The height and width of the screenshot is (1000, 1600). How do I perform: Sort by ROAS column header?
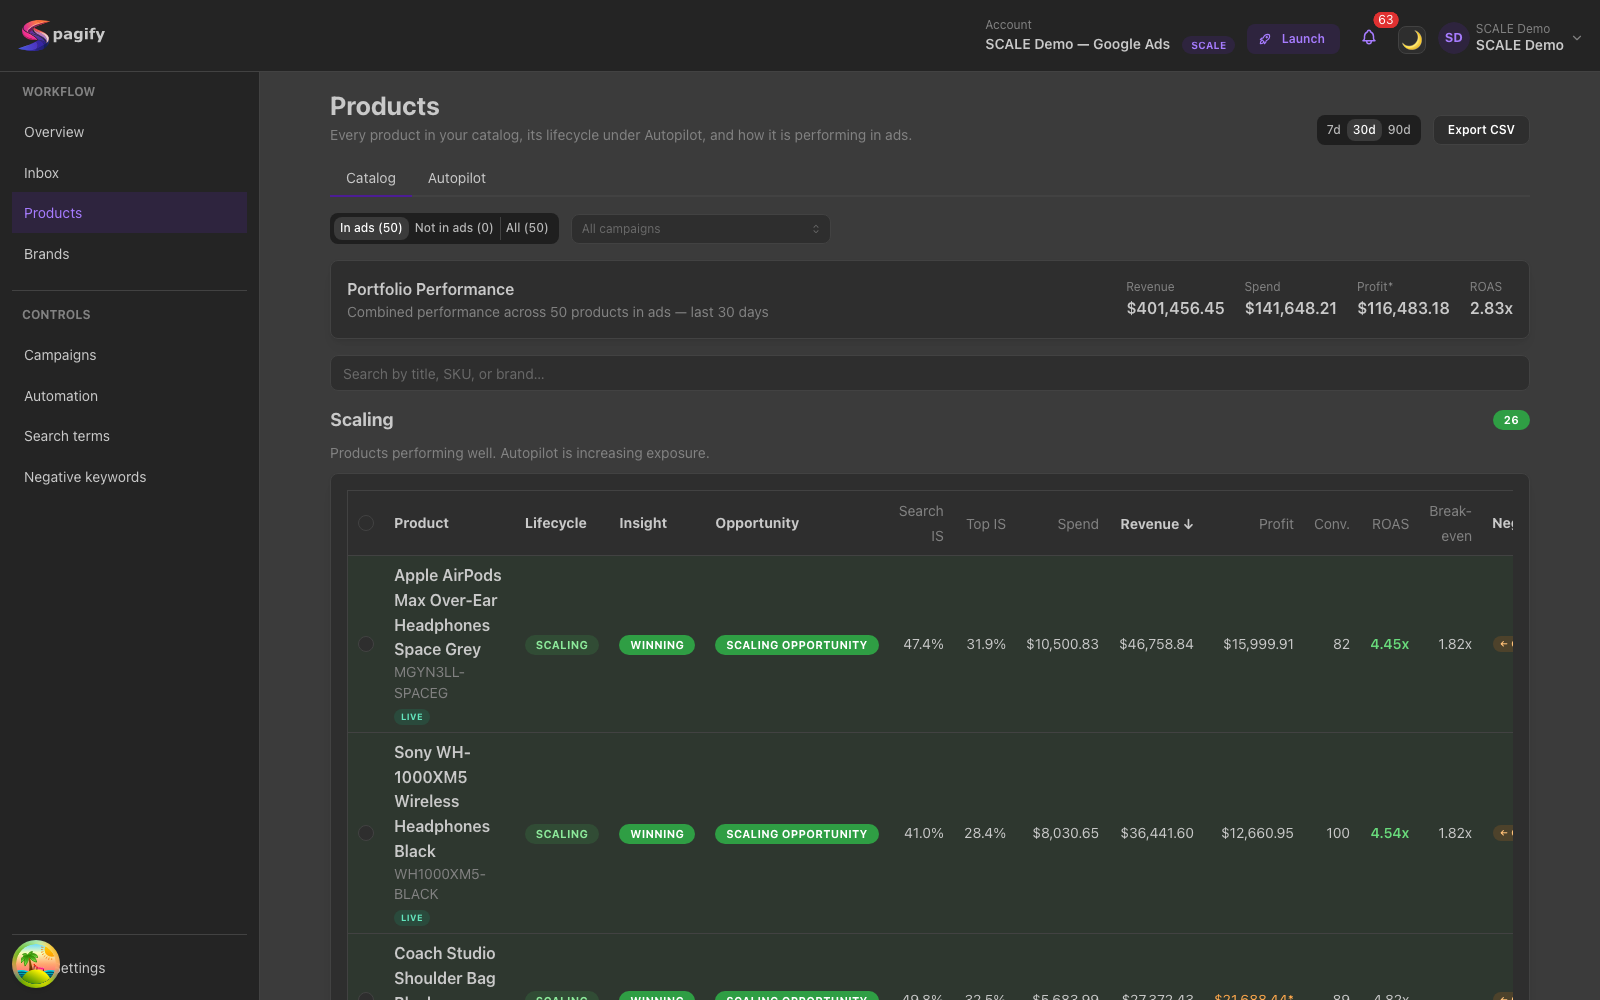tap(1390, 524)
